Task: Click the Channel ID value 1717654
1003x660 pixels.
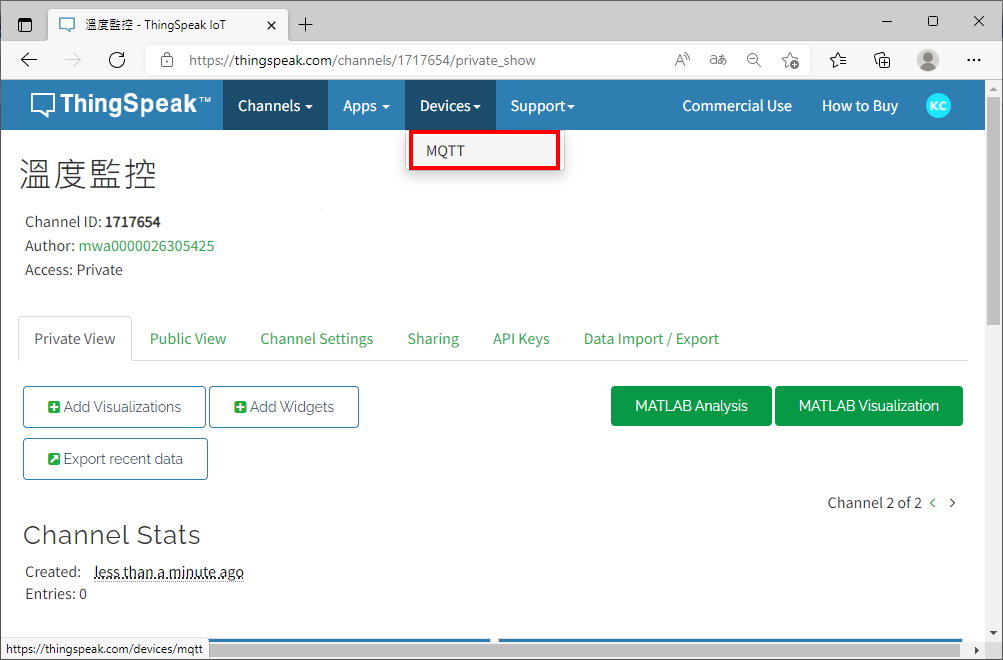Action: click(132, 222)
